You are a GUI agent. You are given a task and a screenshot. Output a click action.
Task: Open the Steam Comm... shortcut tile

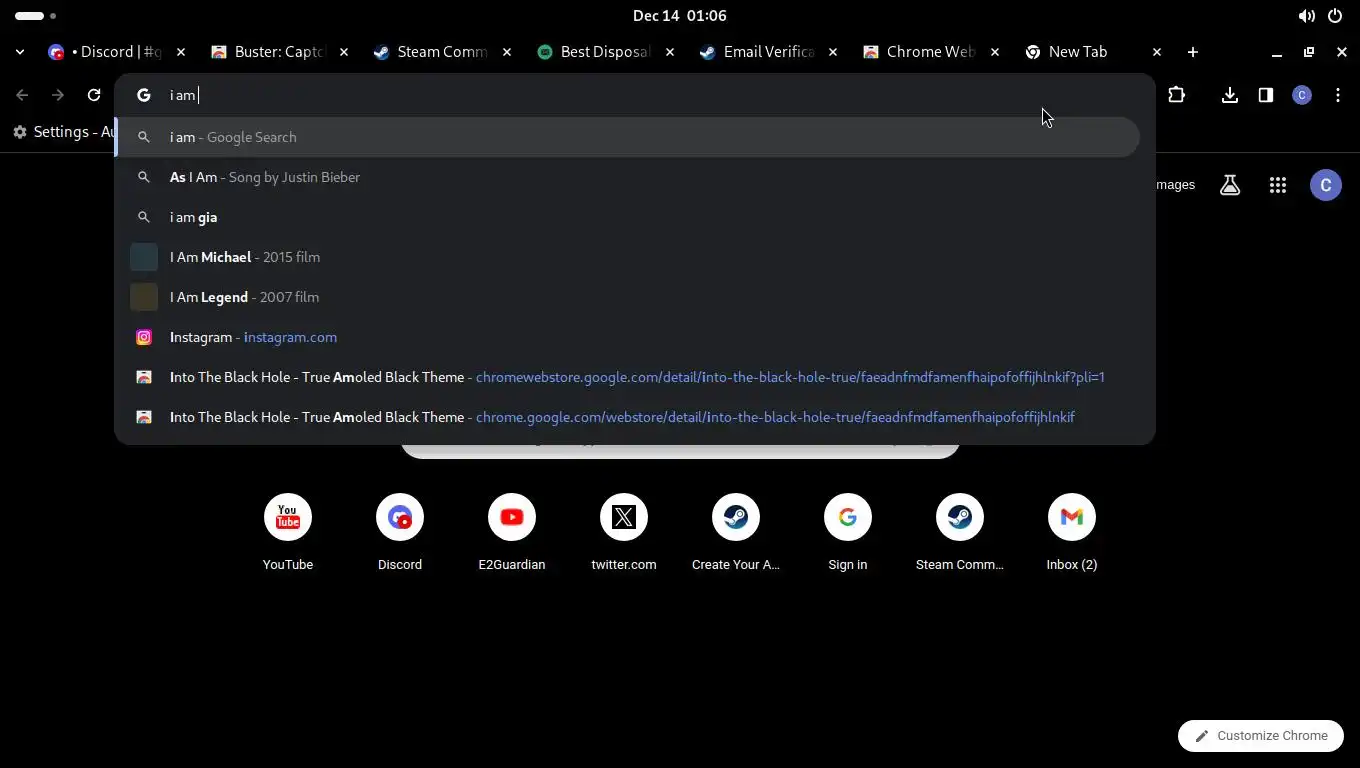pos(960,533)
